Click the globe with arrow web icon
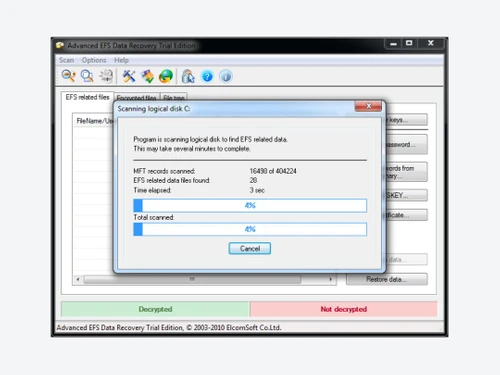The width and height of the screenshot is (500, 375). pos(166,76)
